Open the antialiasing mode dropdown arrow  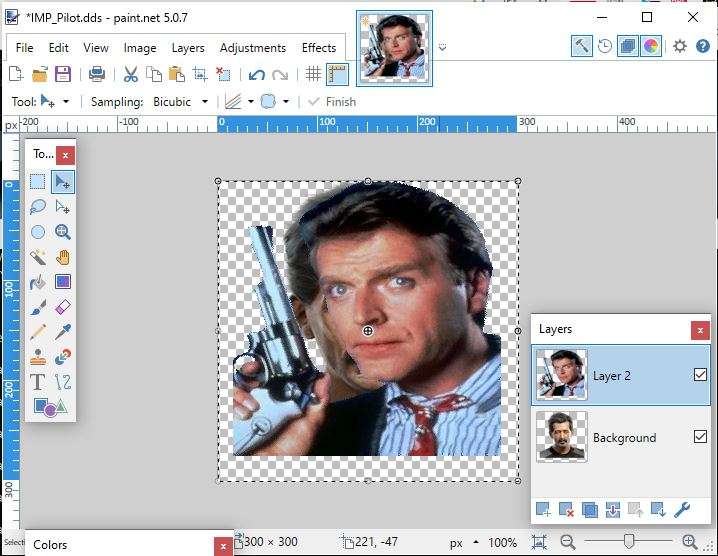pyautogui.click(x=251, y=102)
